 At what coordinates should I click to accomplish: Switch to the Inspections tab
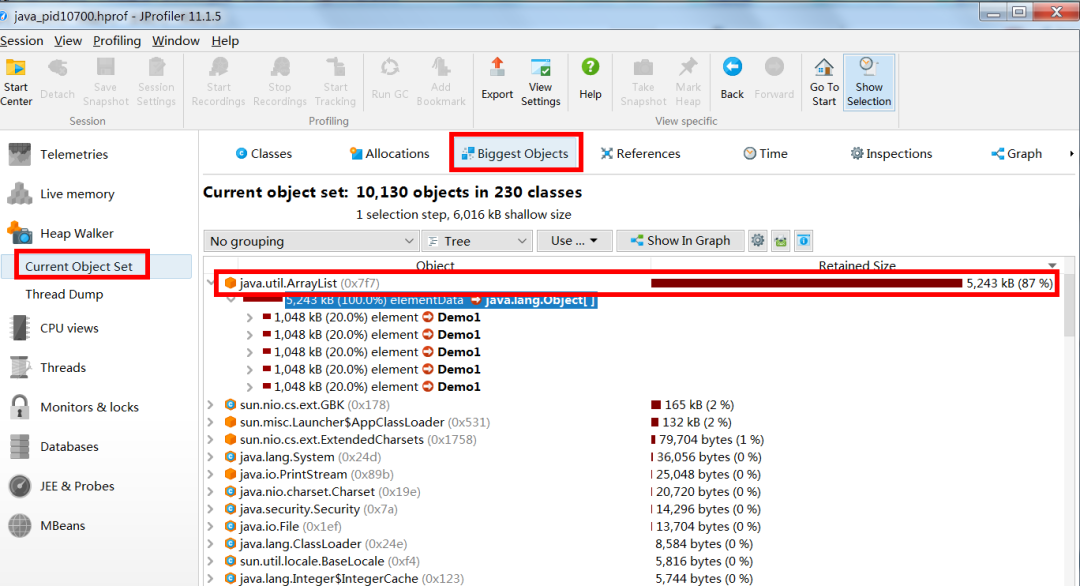(891, 154)
